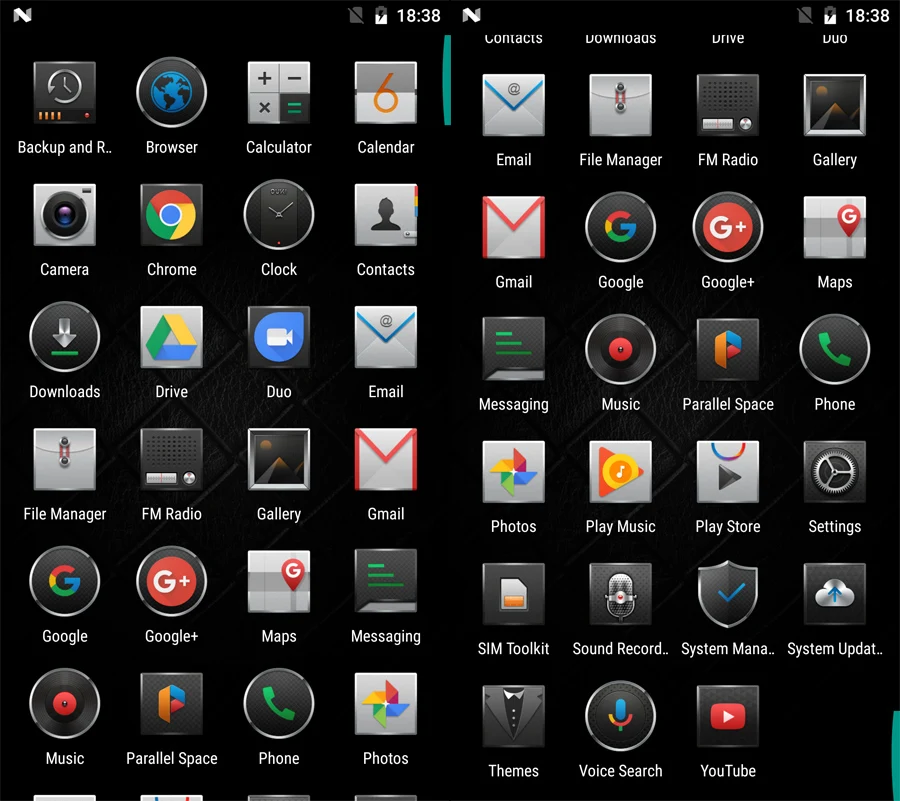
Task: Tap the N notification icon in right screenshot
Action: coord(471,15)
